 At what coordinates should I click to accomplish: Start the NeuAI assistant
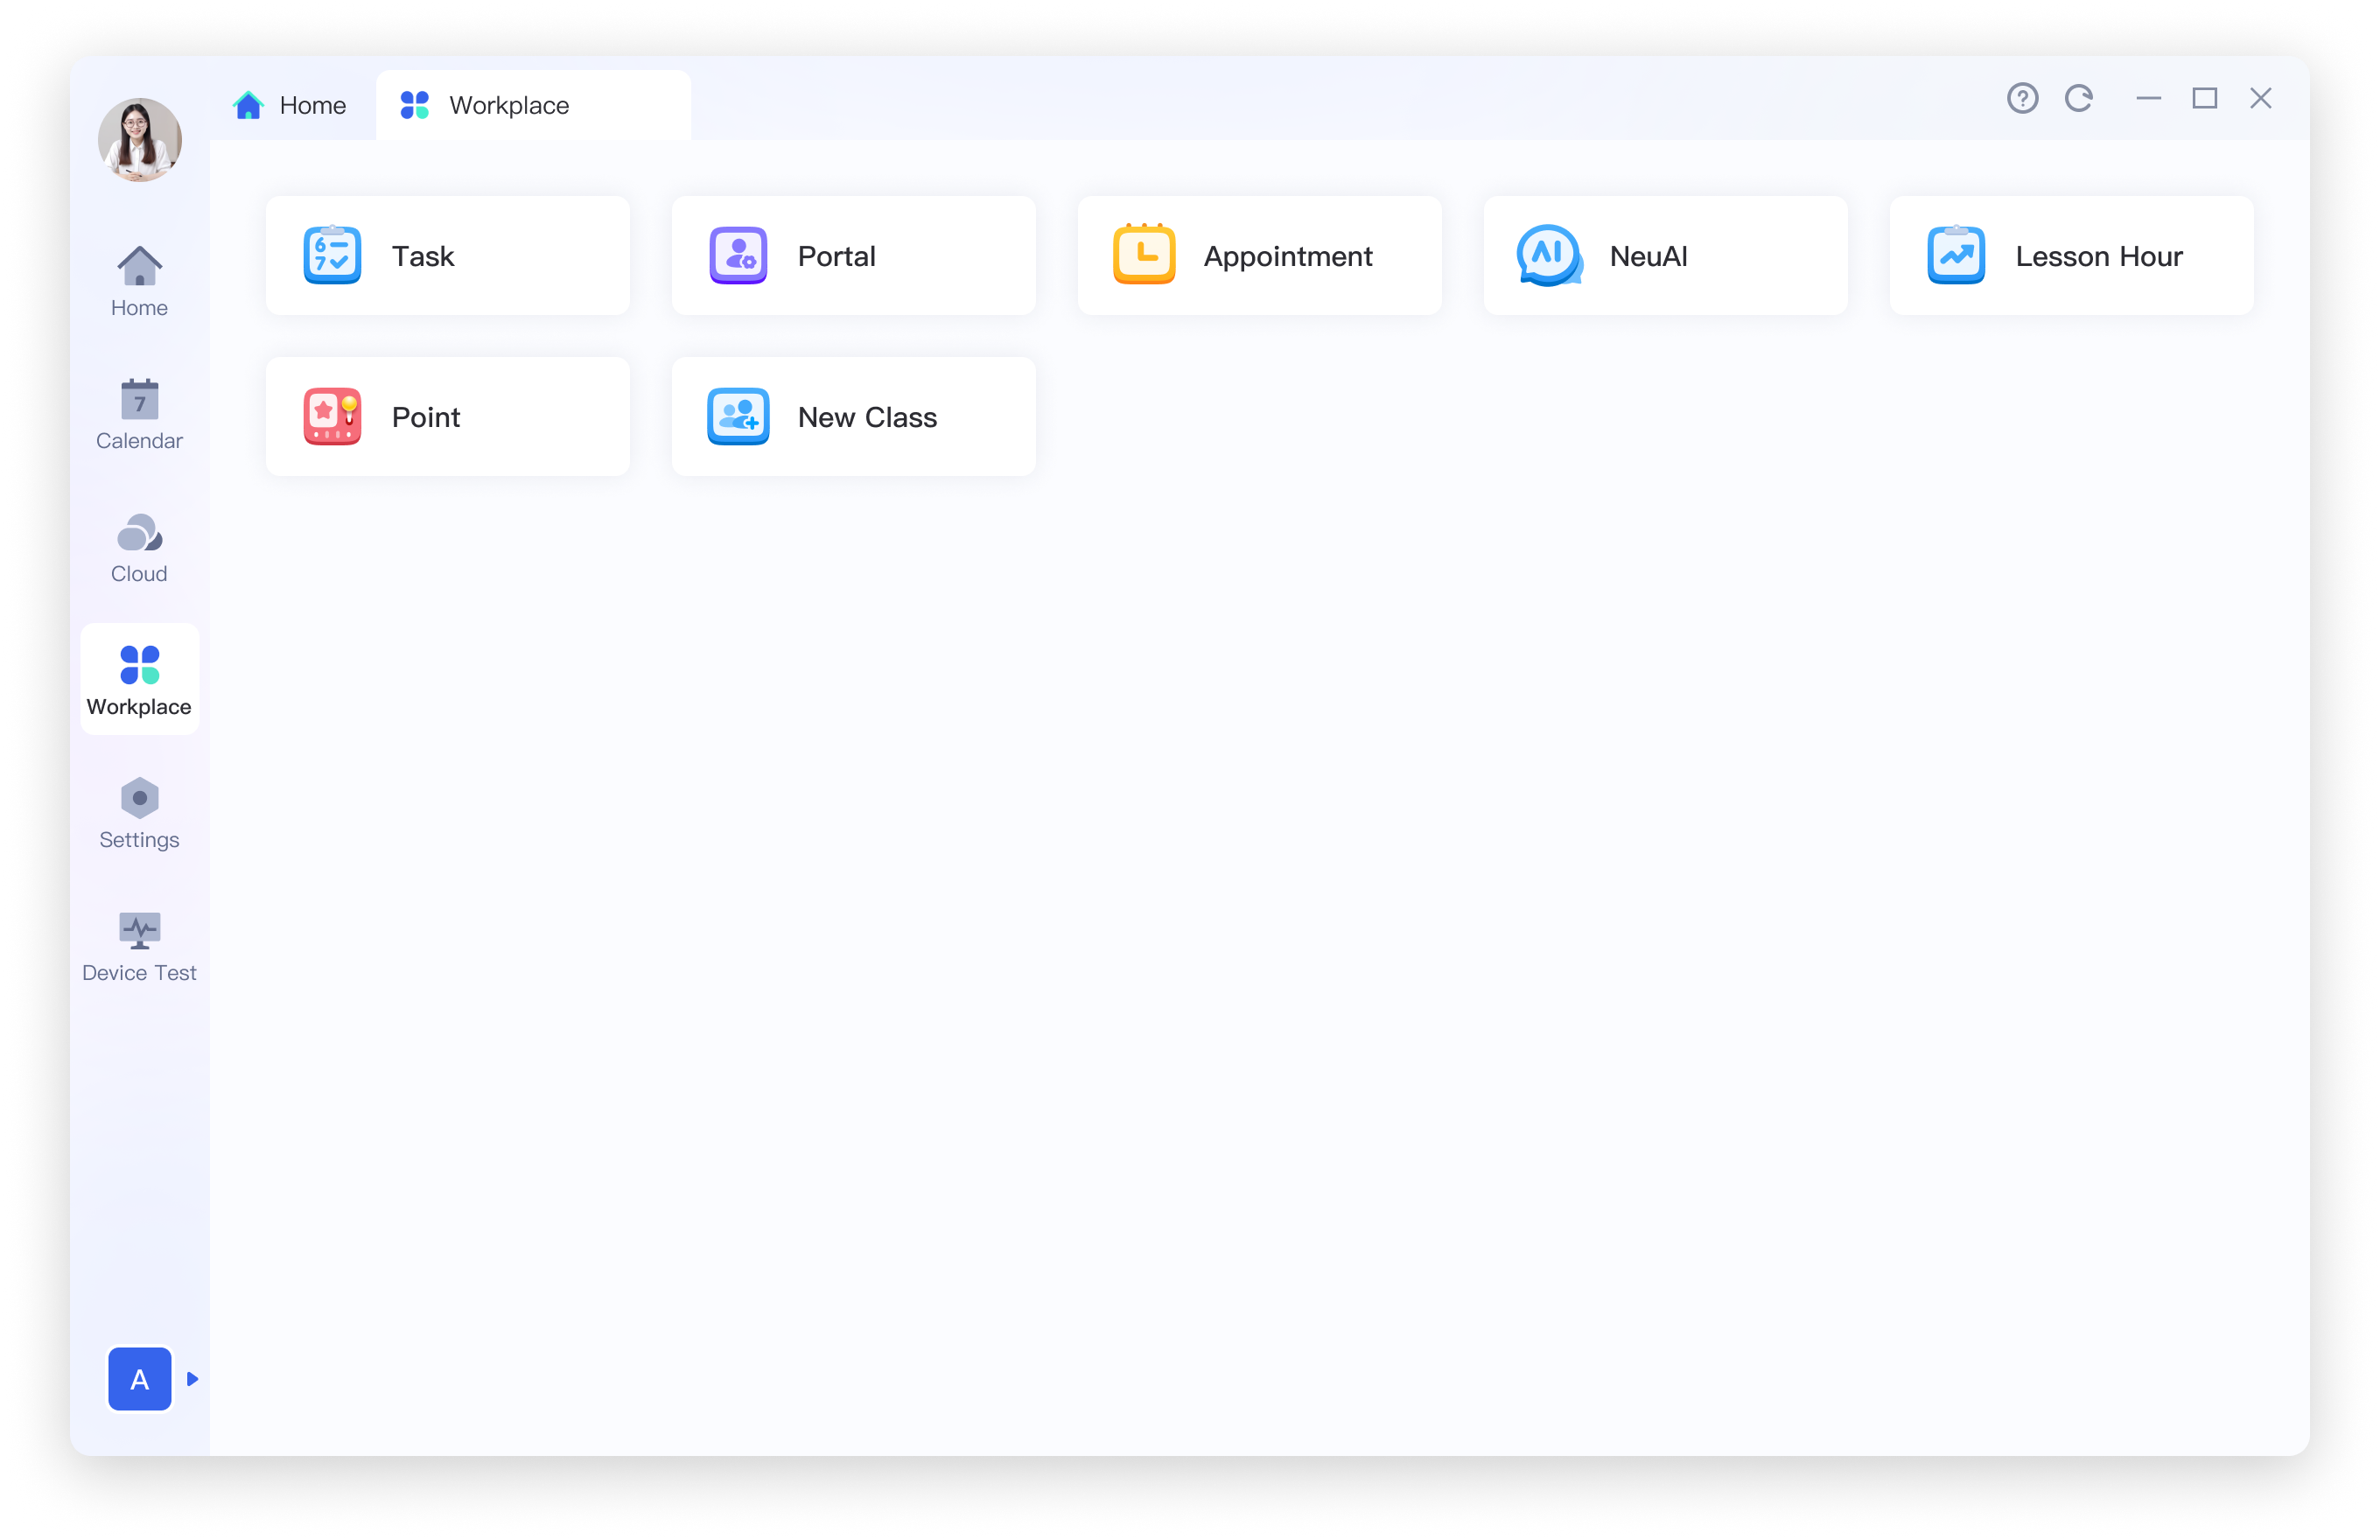tap(1665, 256)
